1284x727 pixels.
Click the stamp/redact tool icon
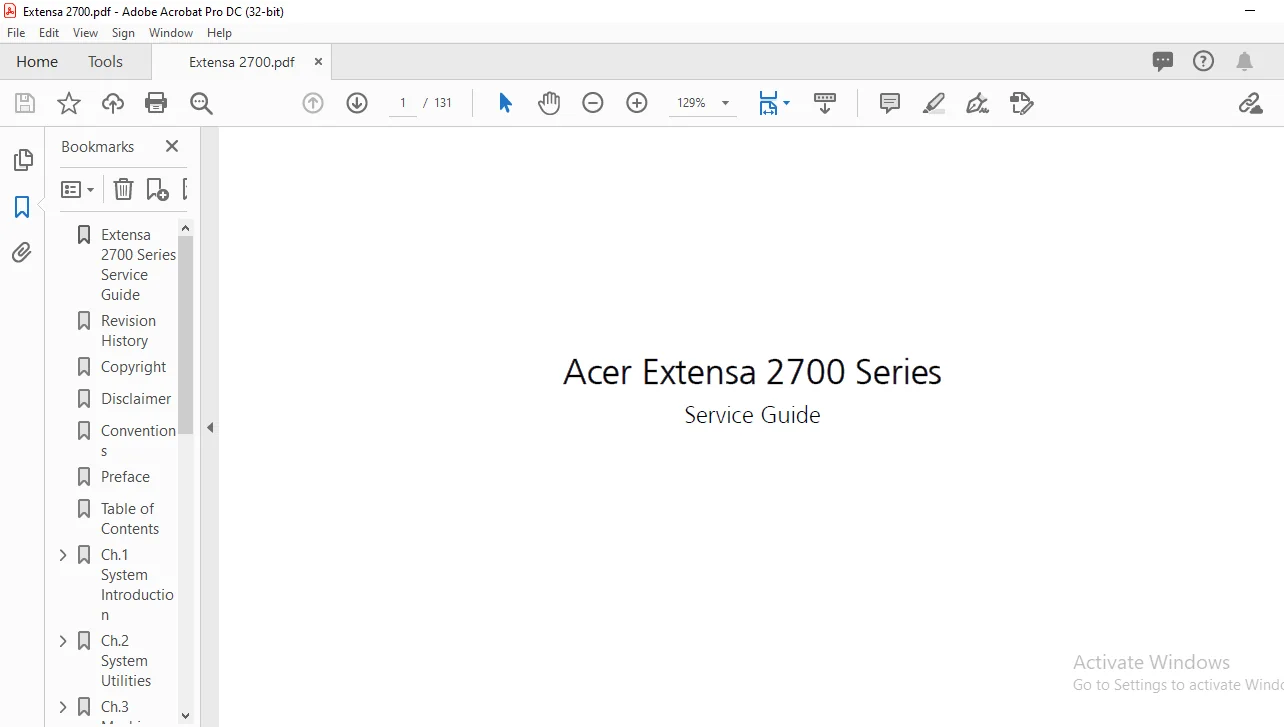coord(1021,103)
